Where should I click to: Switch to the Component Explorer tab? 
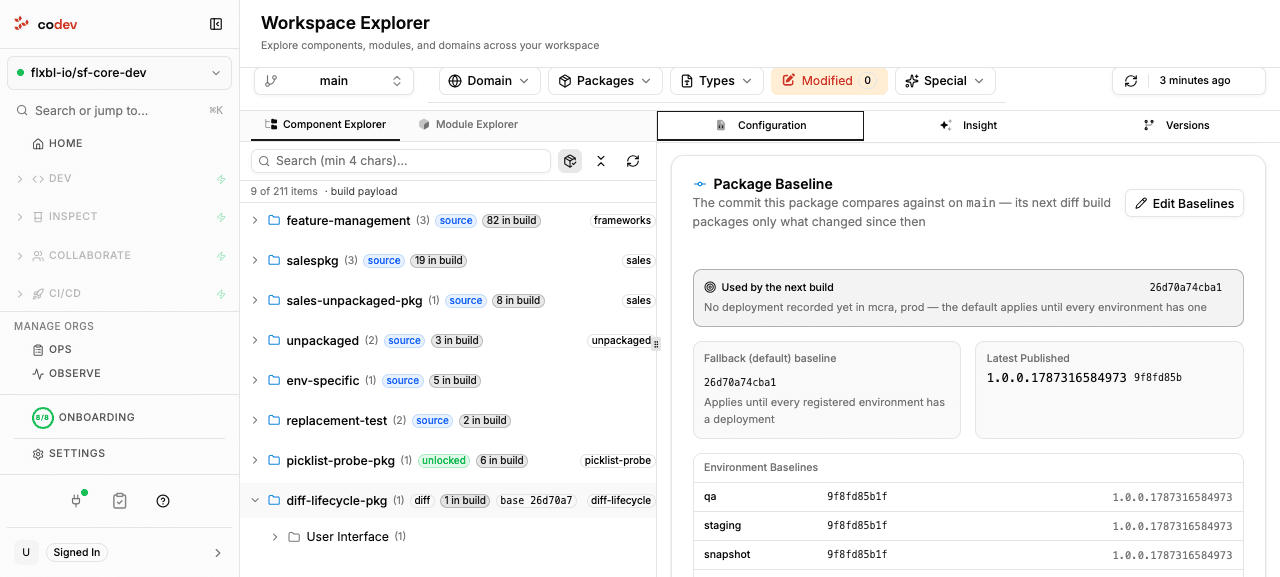(x=325, y=125)
